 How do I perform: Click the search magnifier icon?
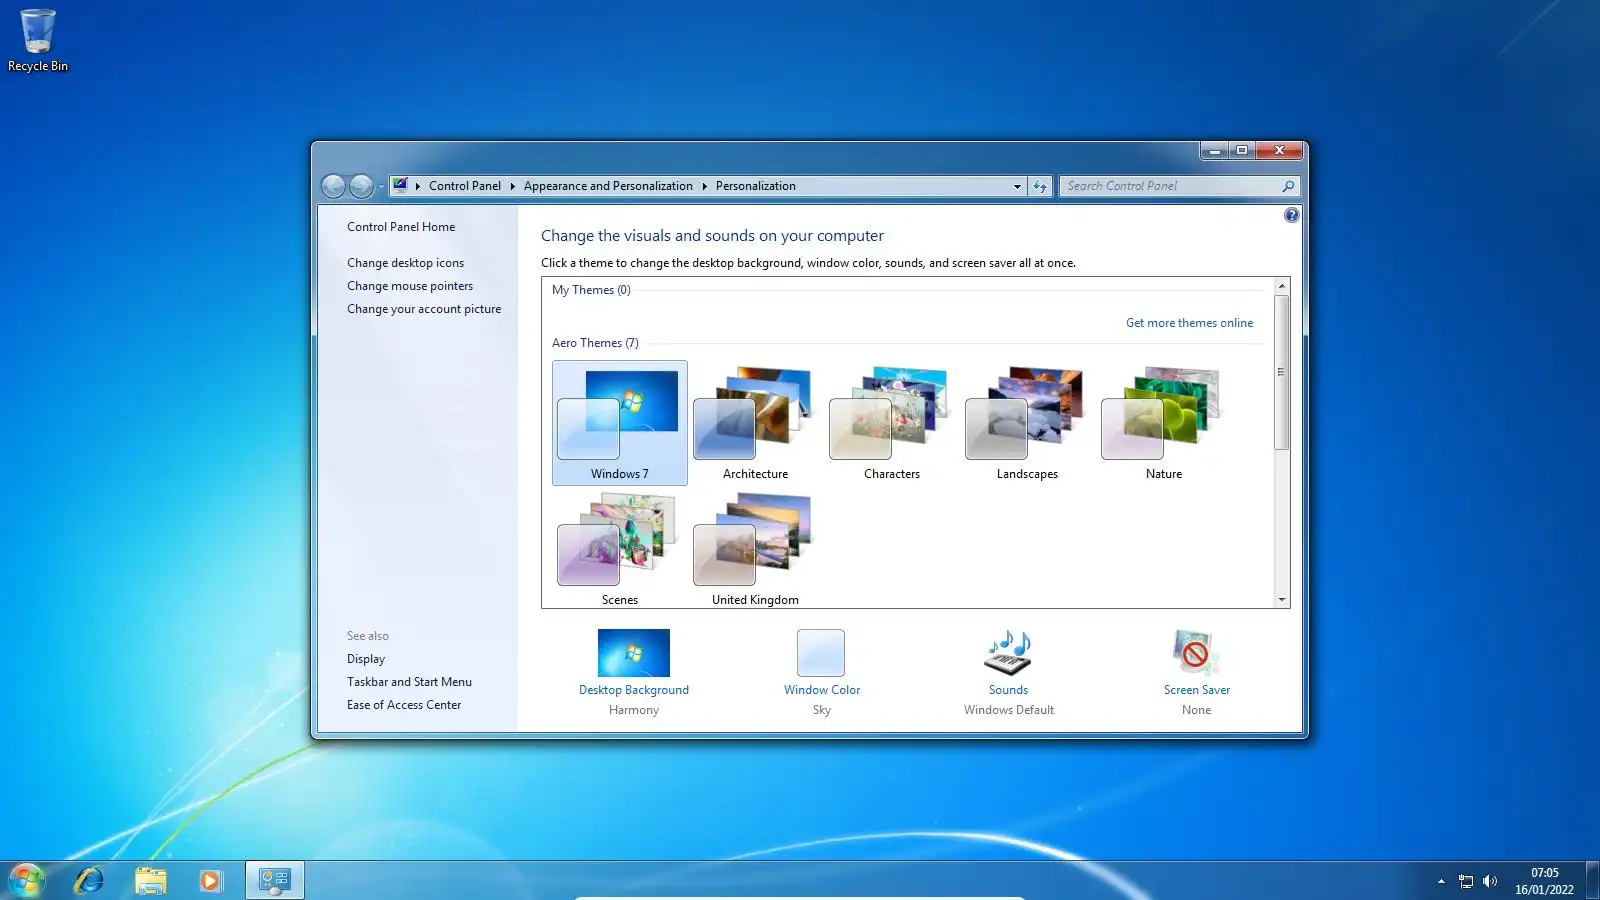point(1288,186)
